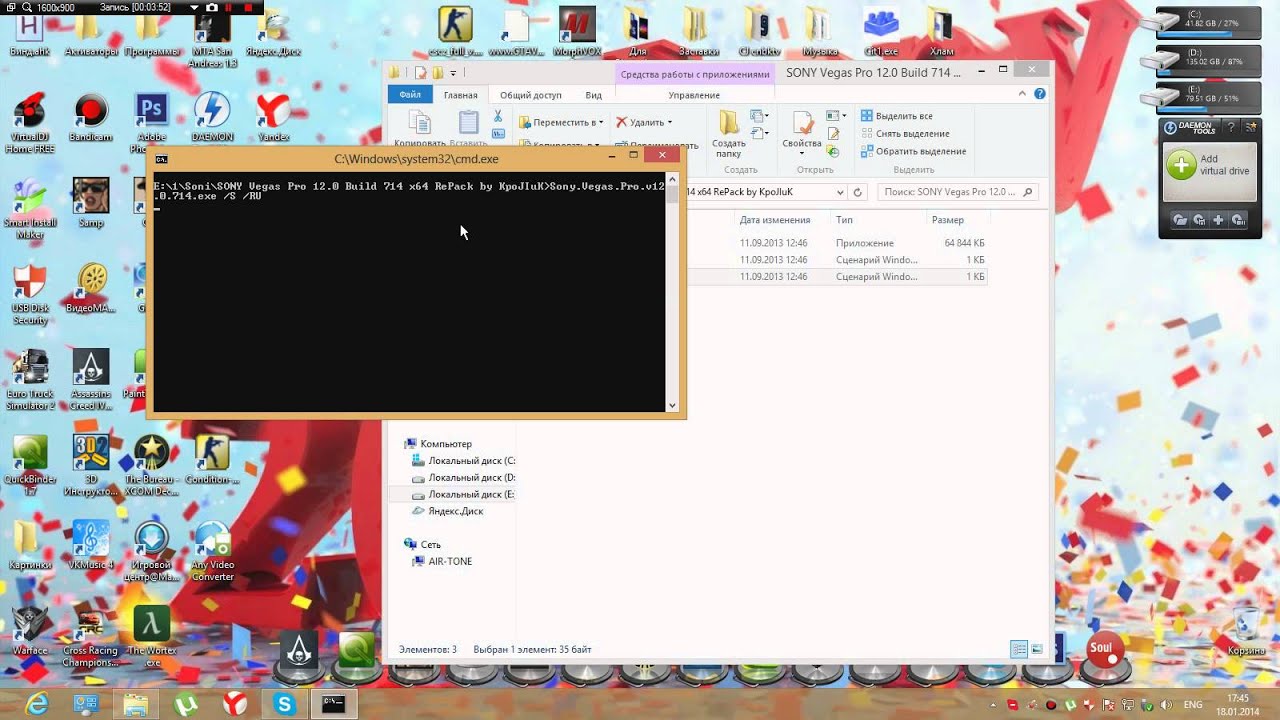Open uTorrent from taskbar
The image size is (1280, 720).
[x=185, y=704]
